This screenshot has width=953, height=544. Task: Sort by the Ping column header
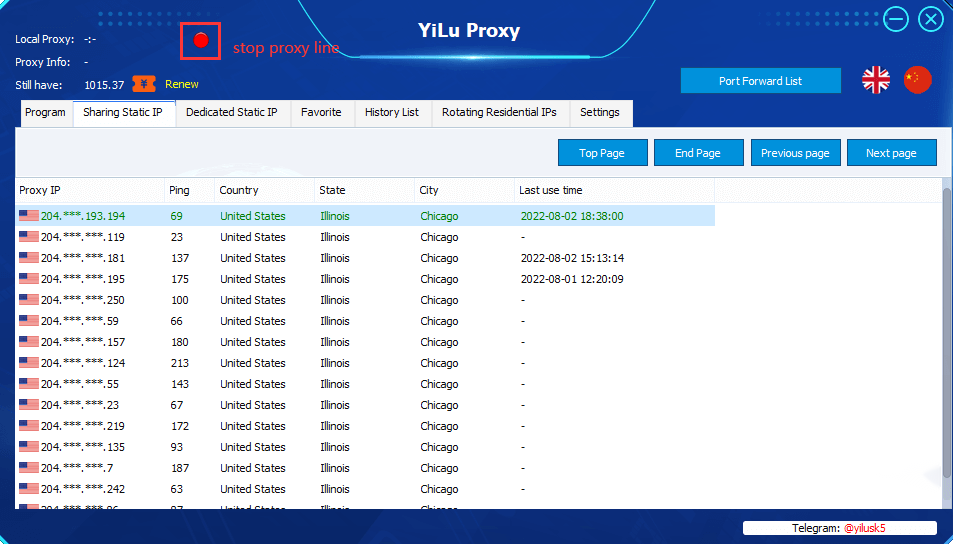pyautogui.click(x=190, y=190)
